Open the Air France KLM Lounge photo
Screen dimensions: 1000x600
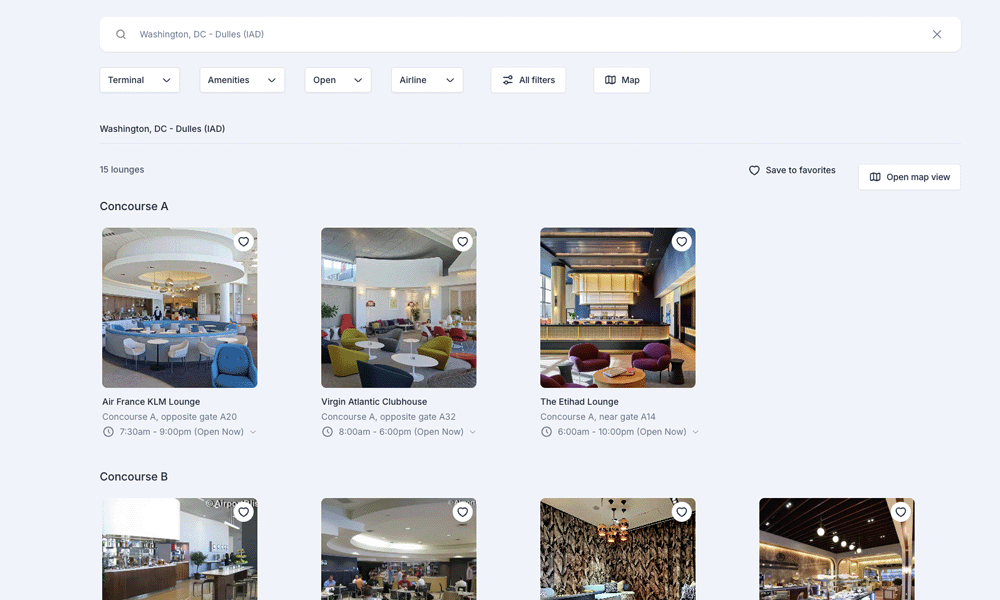[180, 308]
